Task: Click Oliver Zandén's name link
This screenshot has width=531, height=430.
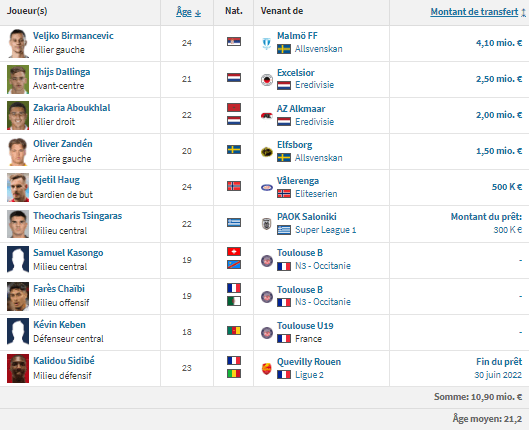Action: coord(63,144)
